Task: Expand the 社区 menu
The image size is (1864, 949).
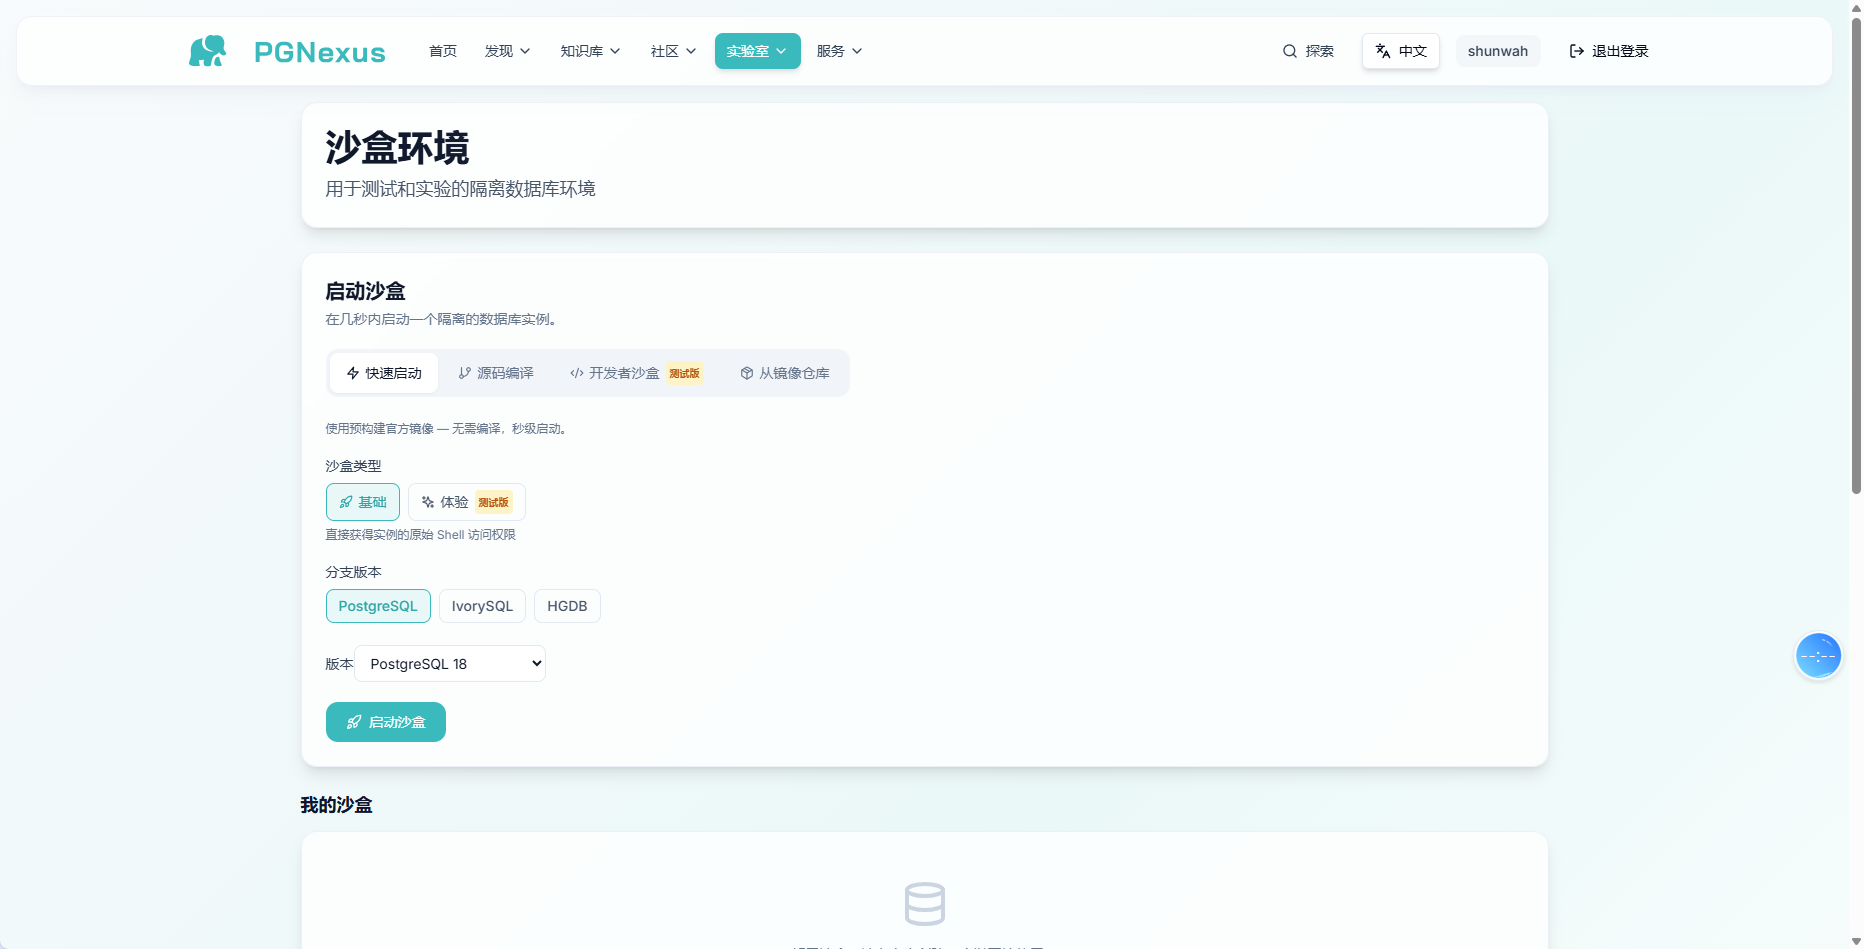Action: (673, 51)
